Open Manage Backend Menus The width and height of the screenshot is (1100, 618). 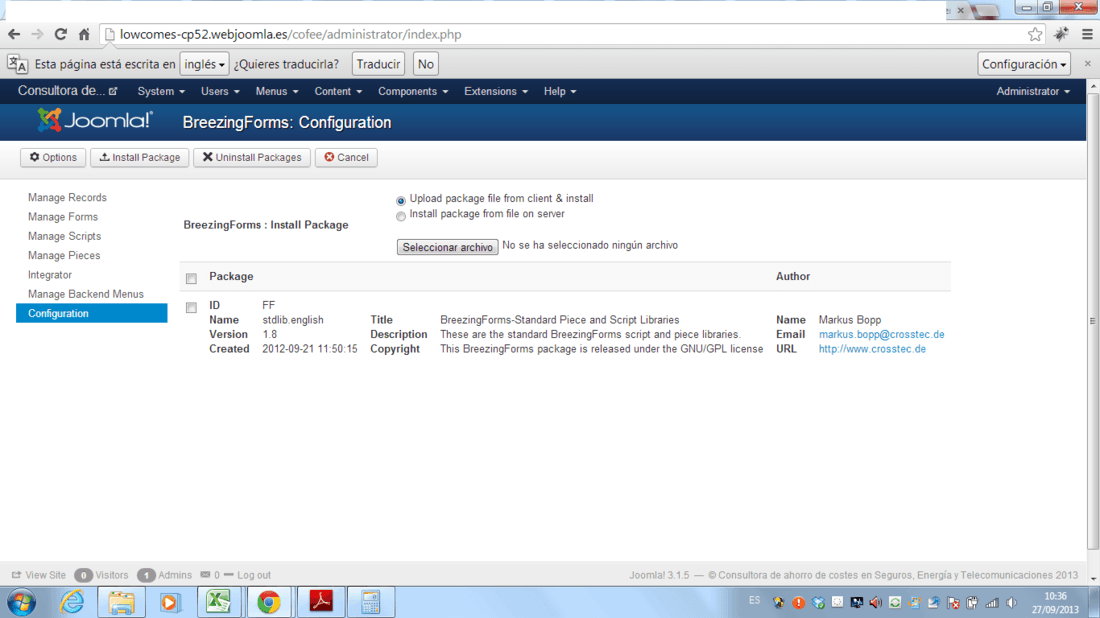(86, 294)
